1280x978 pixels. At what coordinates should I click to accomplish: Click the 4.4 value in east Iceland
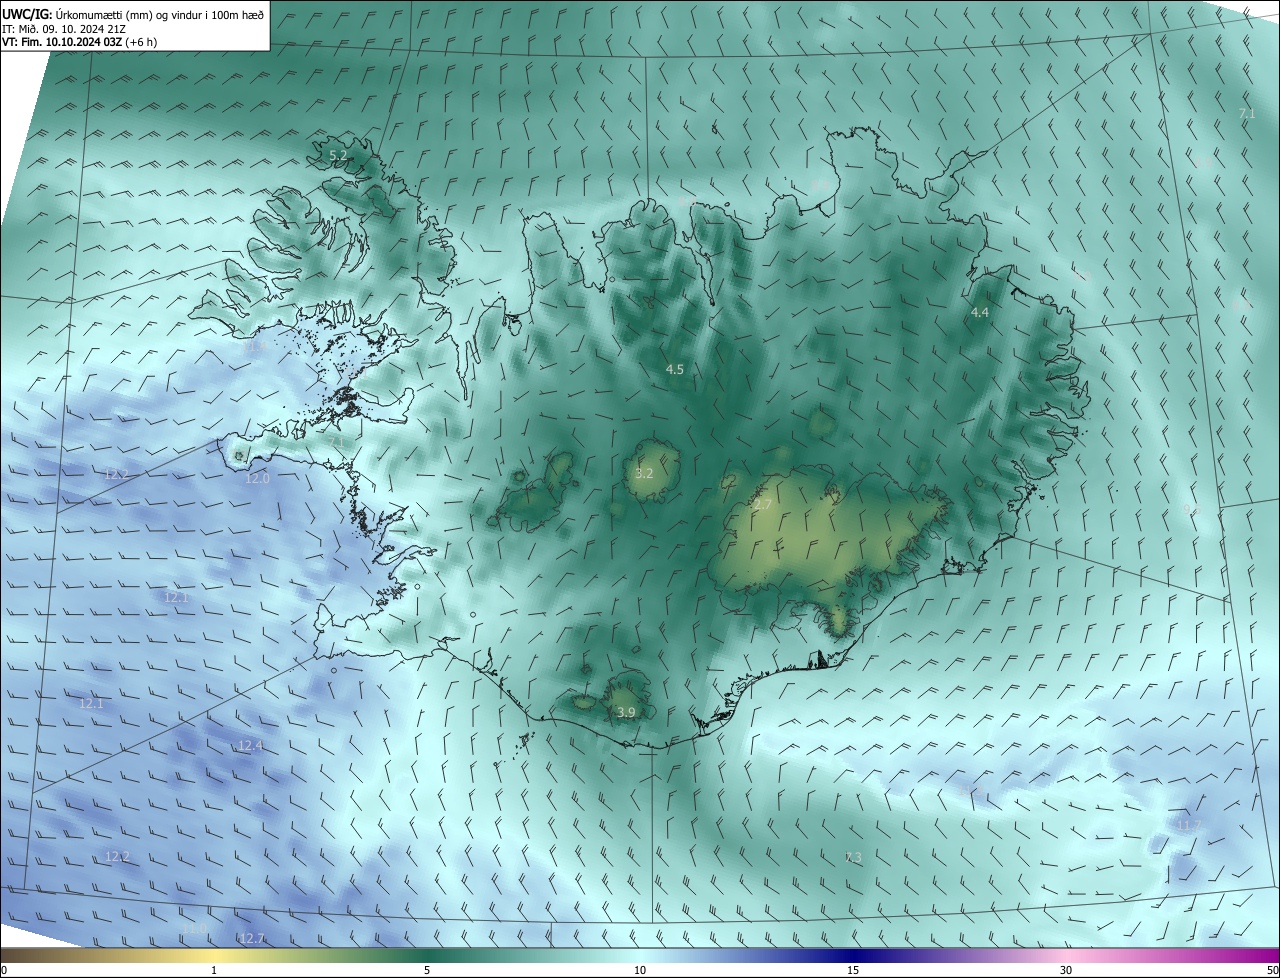[980, 313]
